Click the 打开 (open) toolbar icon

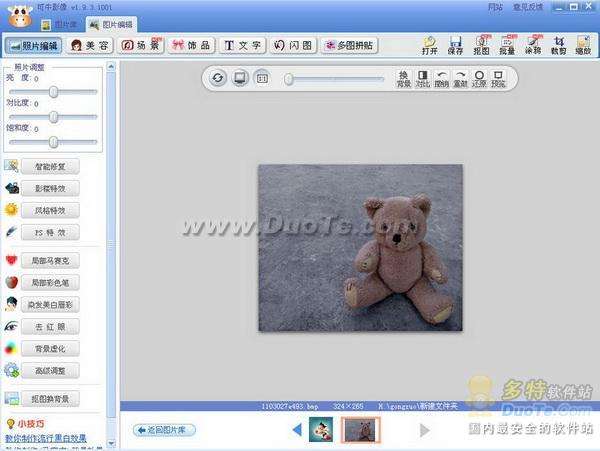pyautogui.click(x=429, y=43)
